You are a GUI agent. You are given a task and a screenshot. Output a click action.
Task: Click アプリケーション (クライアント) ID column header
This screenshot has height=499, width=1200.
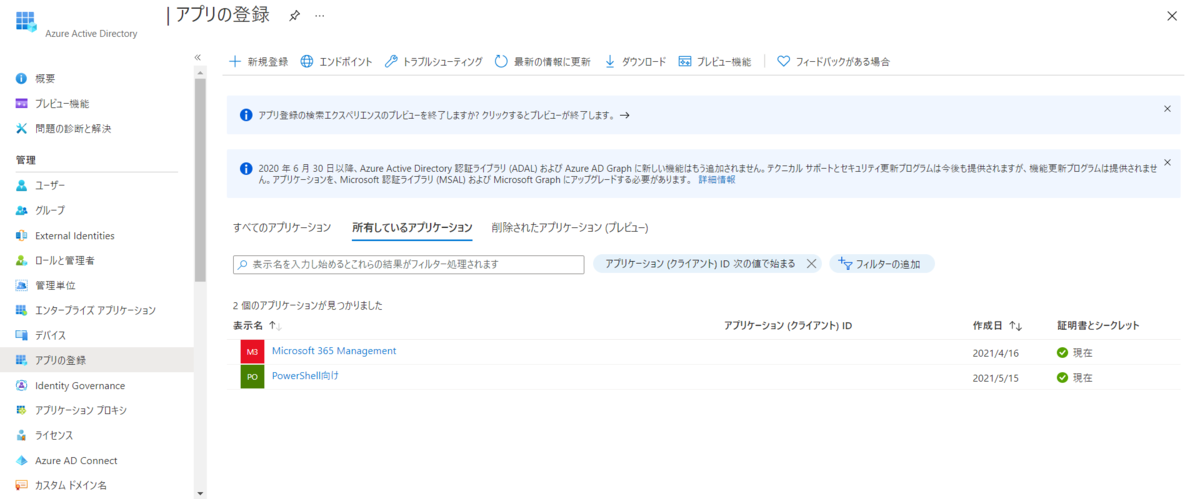[x=788, y=326]
